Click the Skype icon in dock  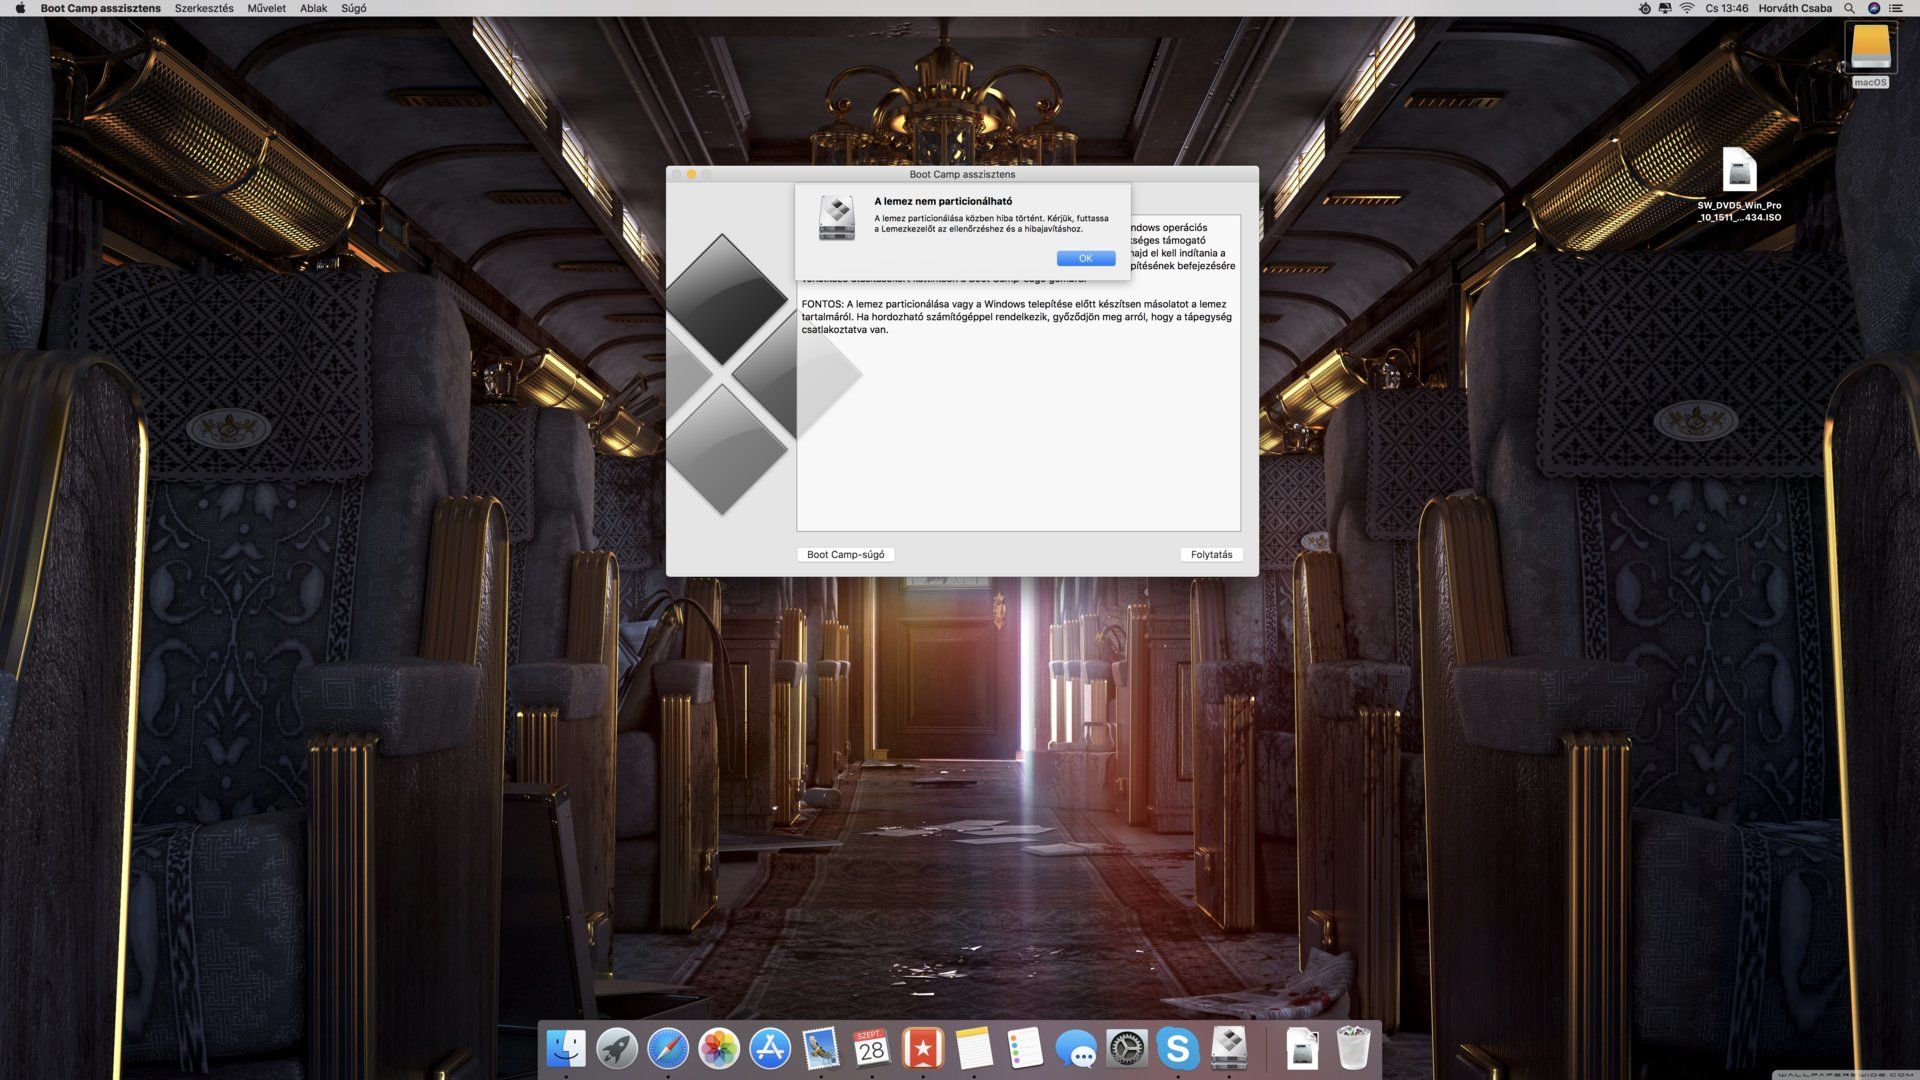[x=1178, y=1048]
